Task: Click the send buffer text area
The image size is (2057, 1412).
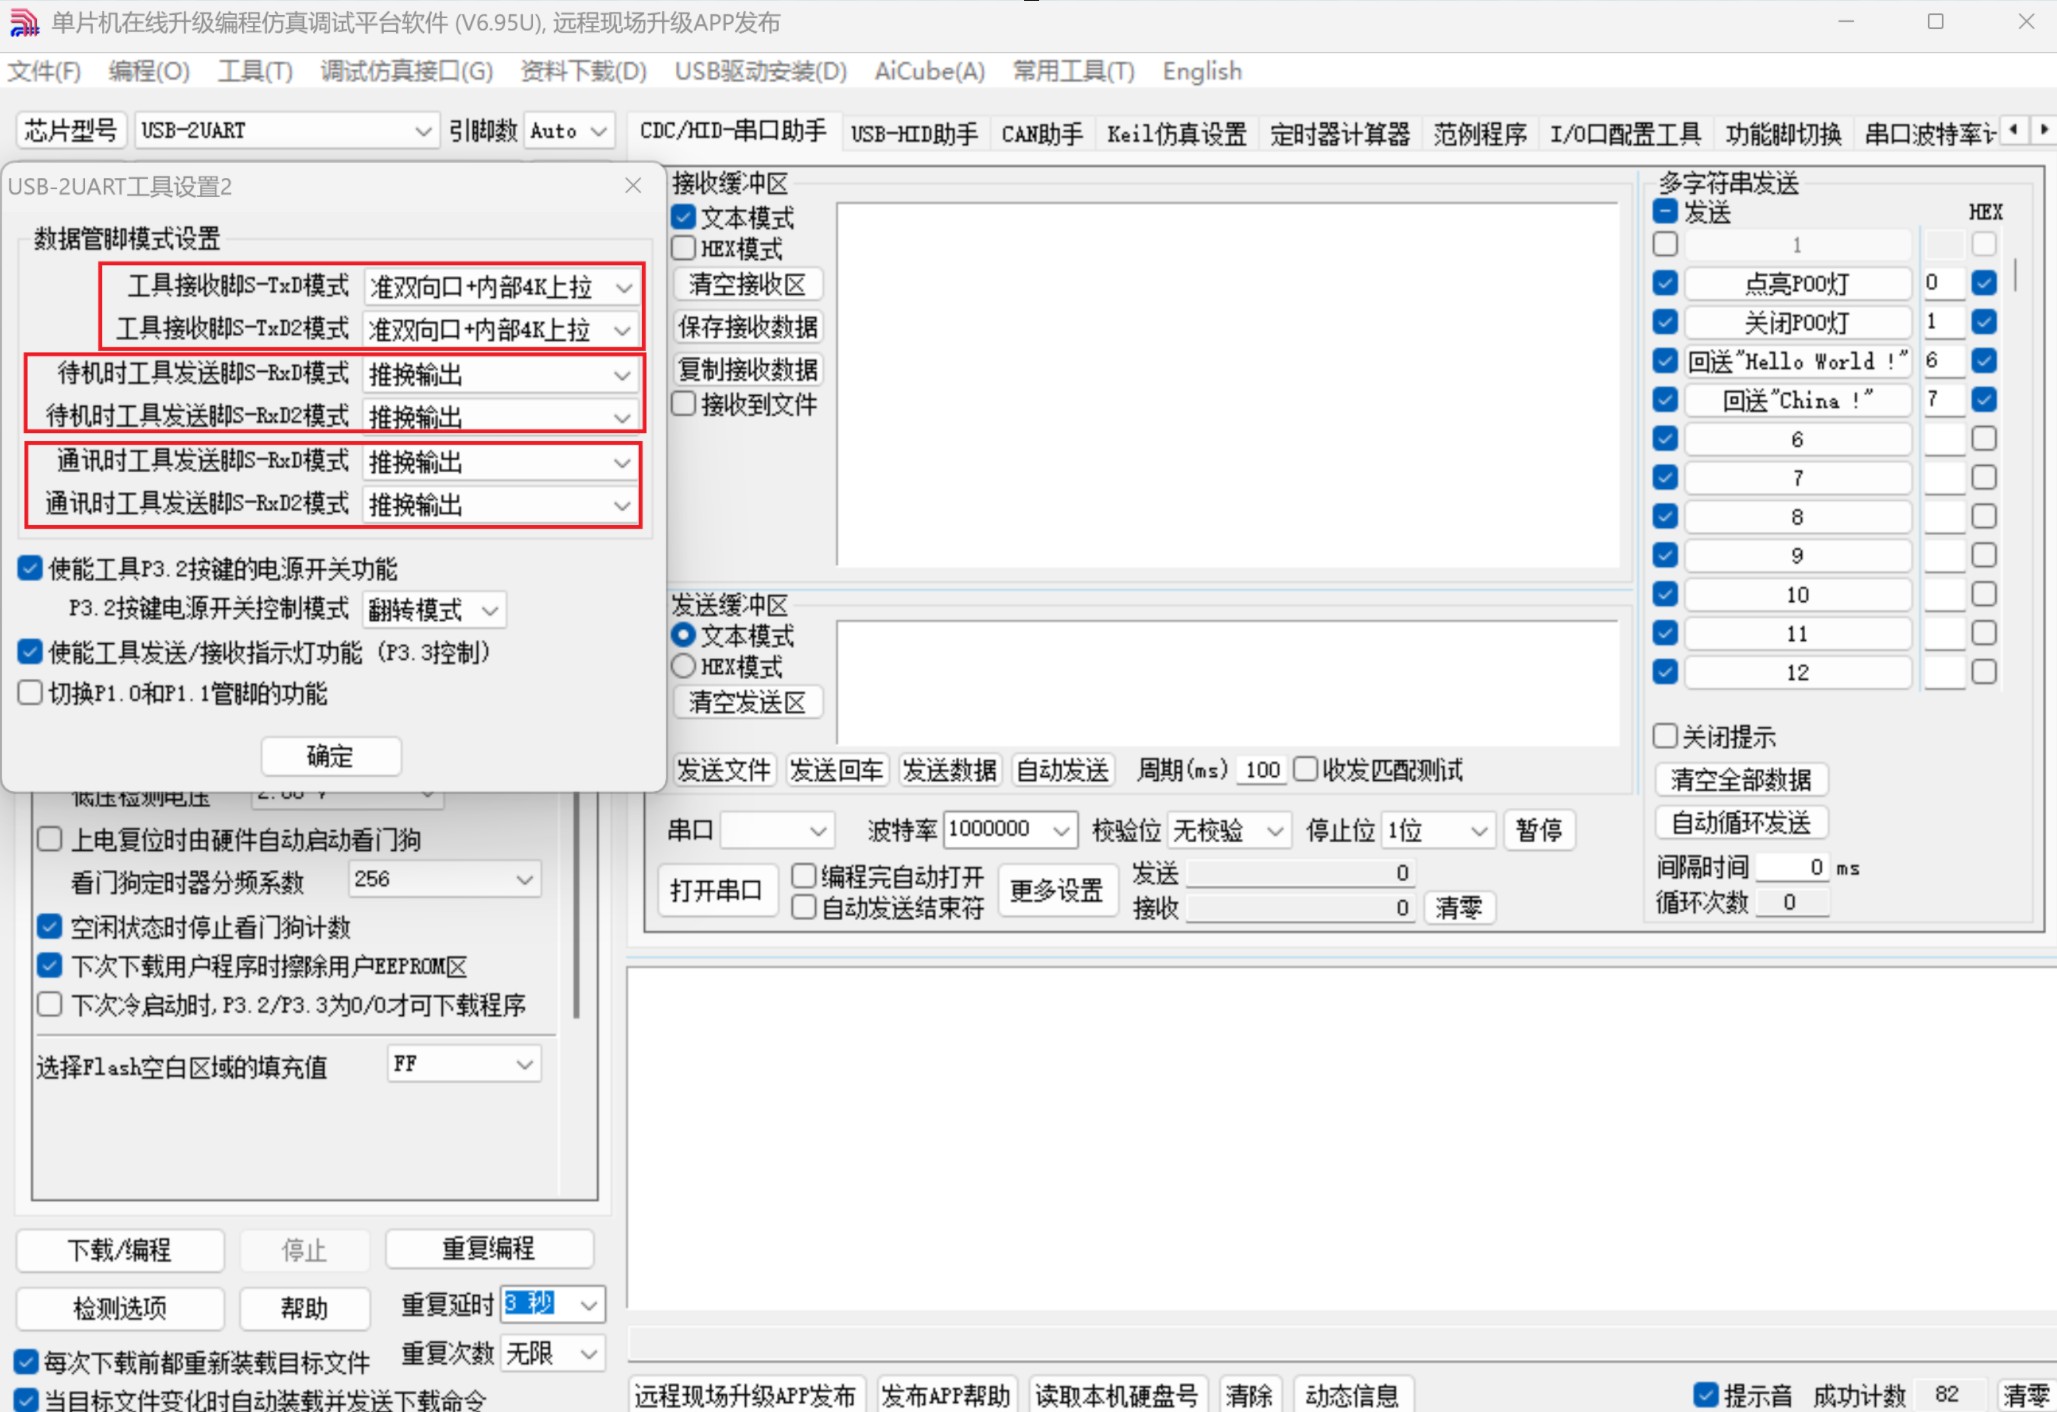Action: click(1227, 682)
